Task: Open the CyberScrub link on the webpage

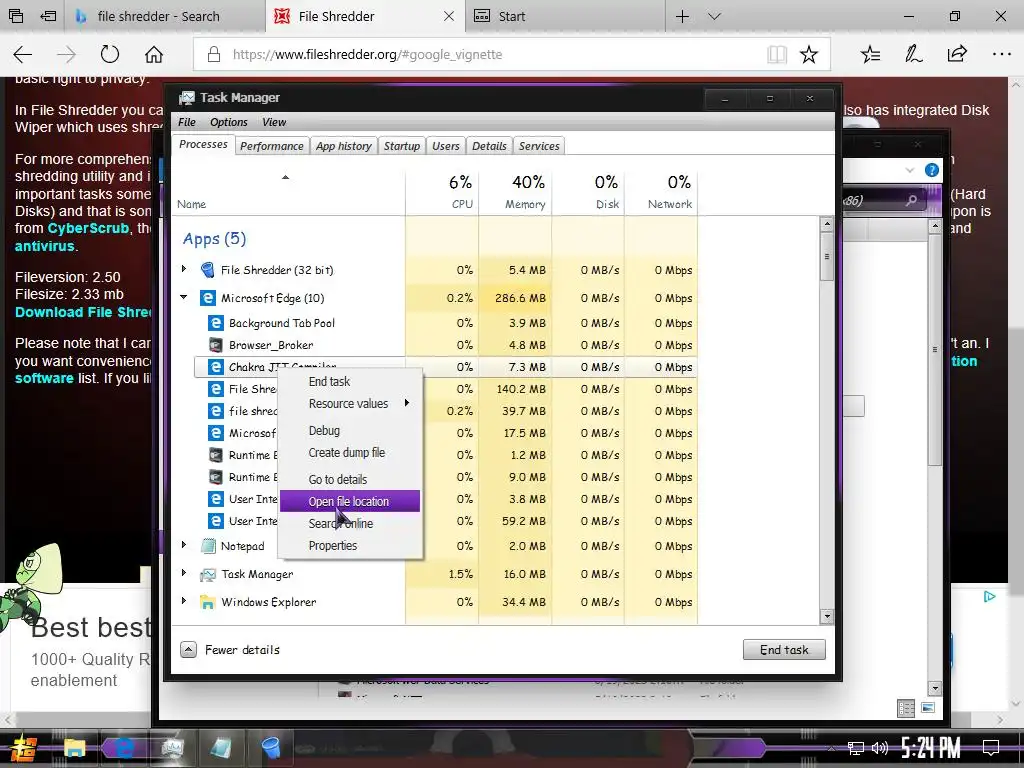Action: coord(88,229)
